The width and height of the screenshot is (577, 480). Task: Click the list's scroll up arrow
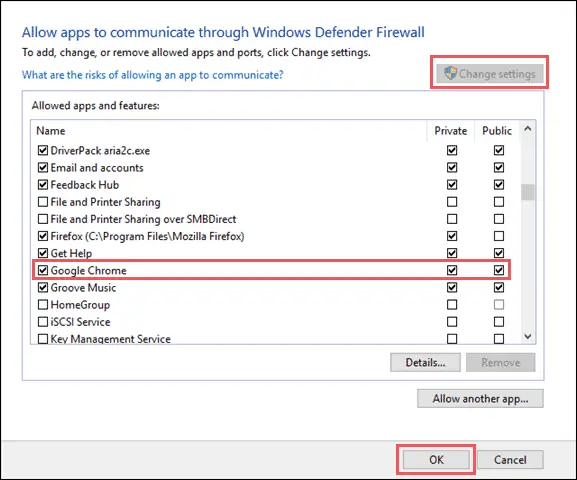coord(528,129)
